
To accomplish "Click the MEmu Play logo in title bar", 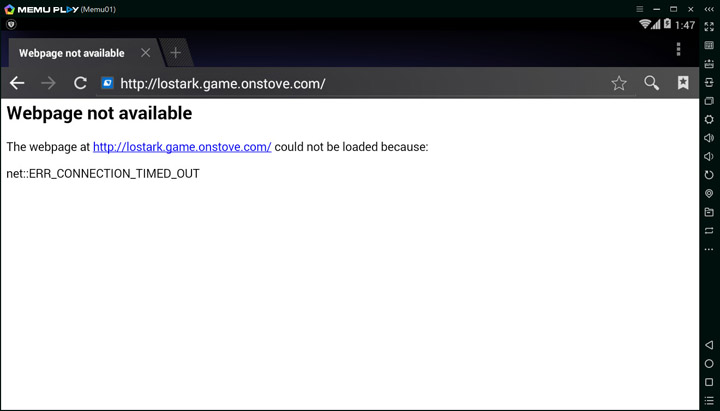I will (9, 9).
